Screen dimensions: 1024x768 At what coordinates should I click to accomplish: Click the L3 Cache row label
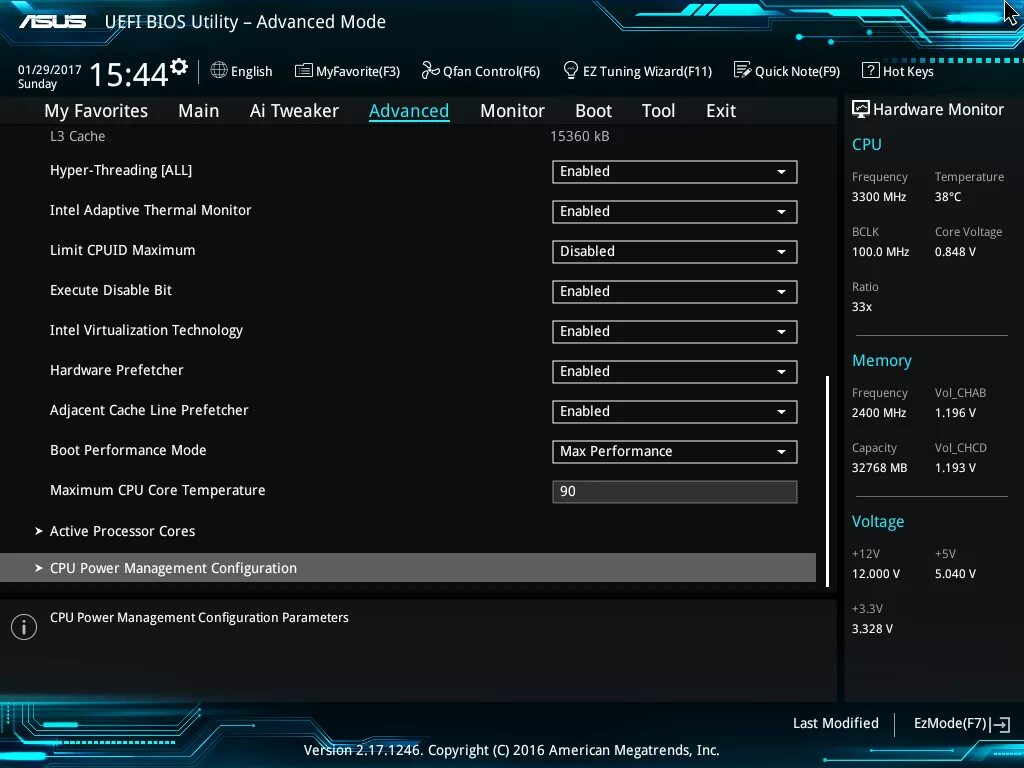click(x=77, y=136)
